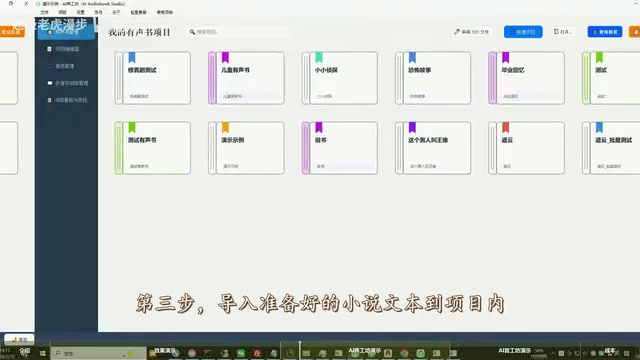Click the blue 新建项目 button
The image size is (640, 360).
click(523, 32)
